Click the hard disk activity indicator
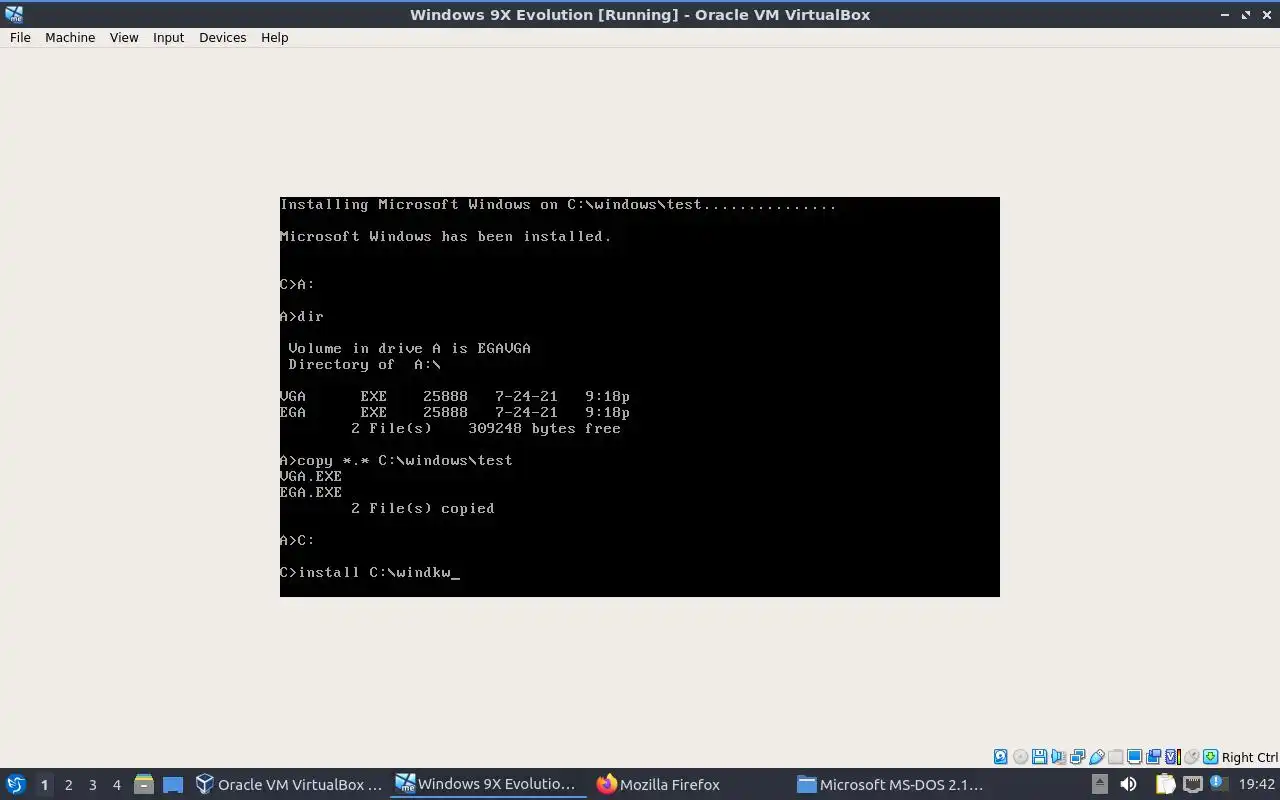This screenshot has width=1280, height=800. 1001,757
